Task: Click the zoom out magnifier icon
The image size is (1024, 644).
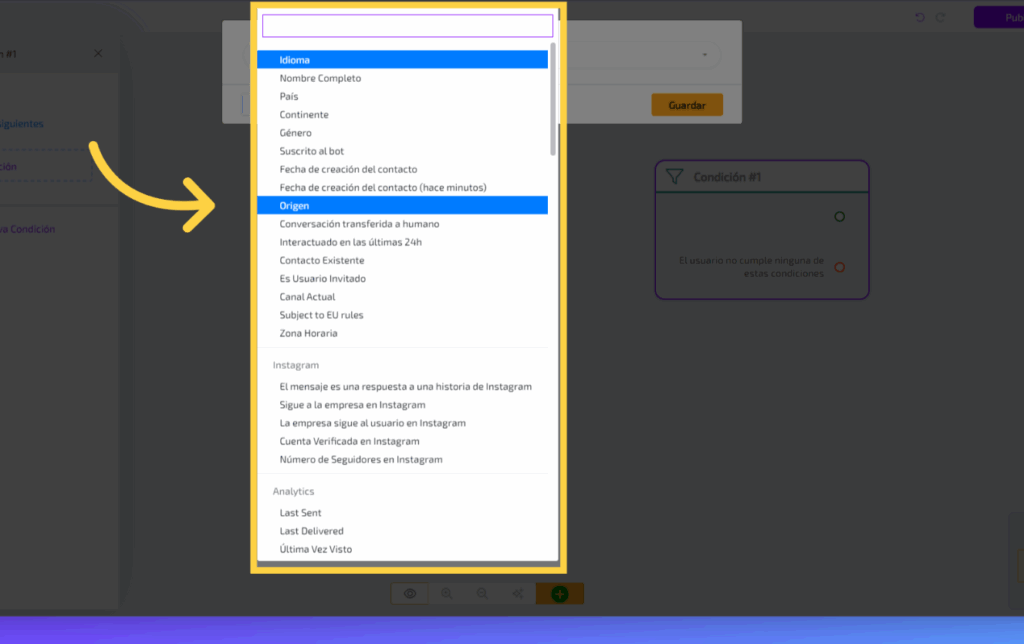Action: (x=482, y=594)
